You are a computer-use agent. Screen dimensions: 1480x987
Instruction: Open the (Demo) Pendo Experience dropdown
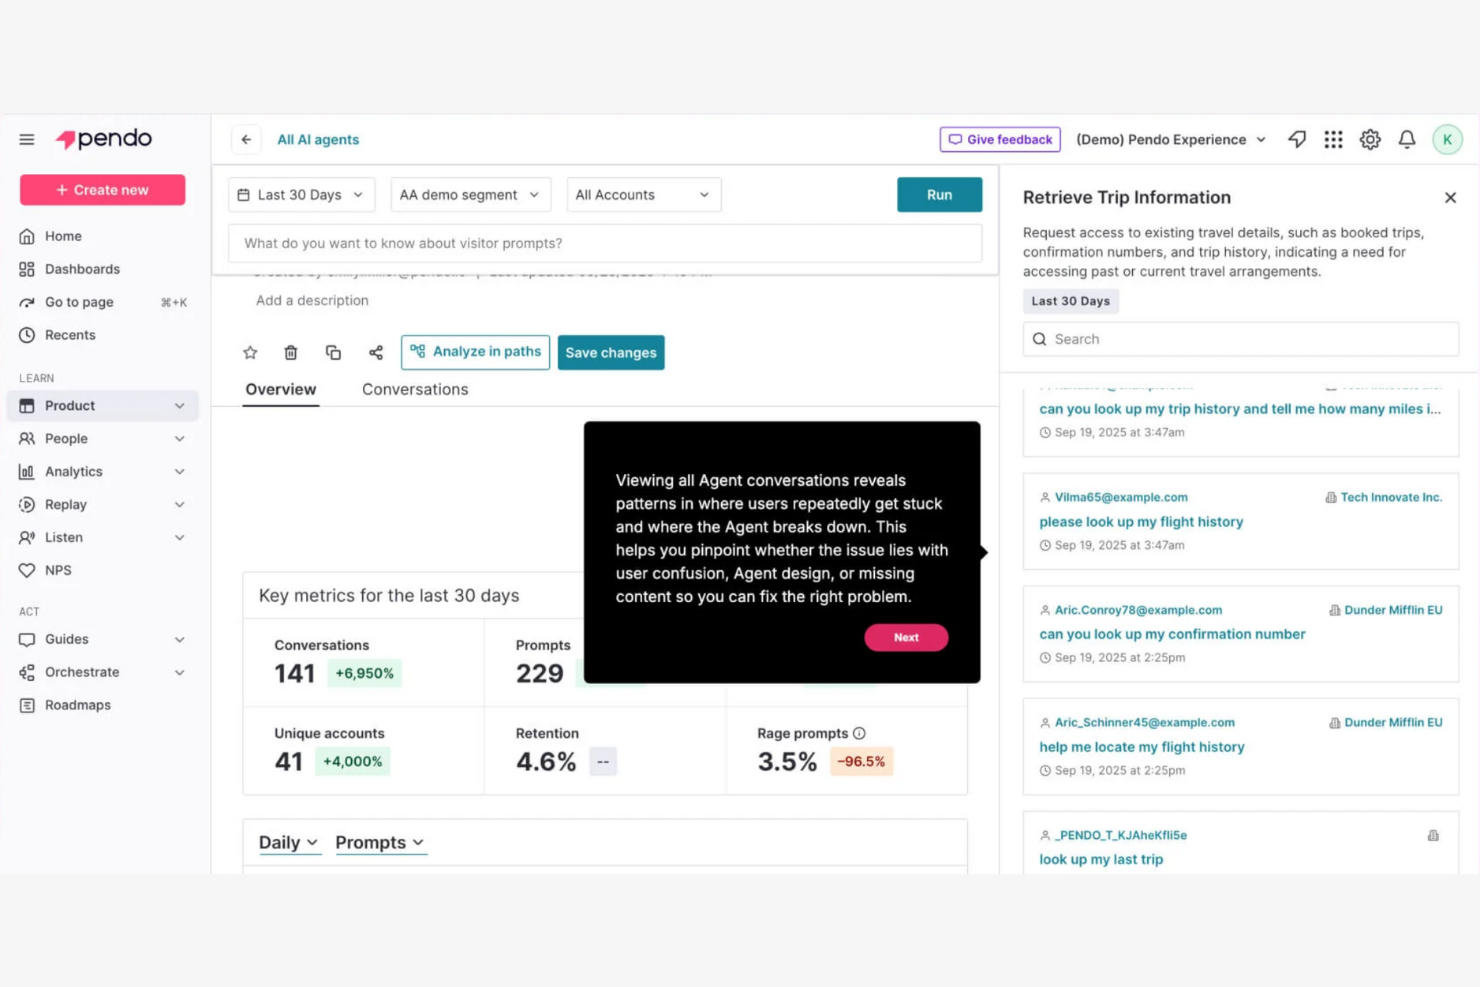1171,140
